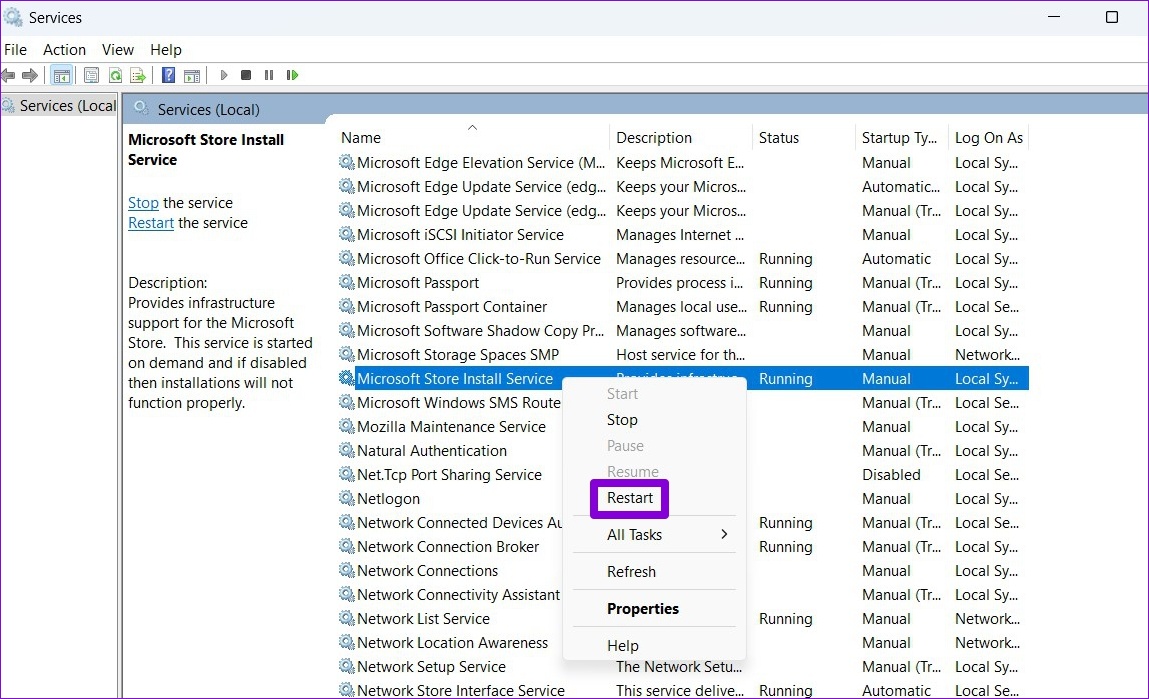
Task: Select the highlighted Microsoft Store Install Service row
Action: point(683,379)
